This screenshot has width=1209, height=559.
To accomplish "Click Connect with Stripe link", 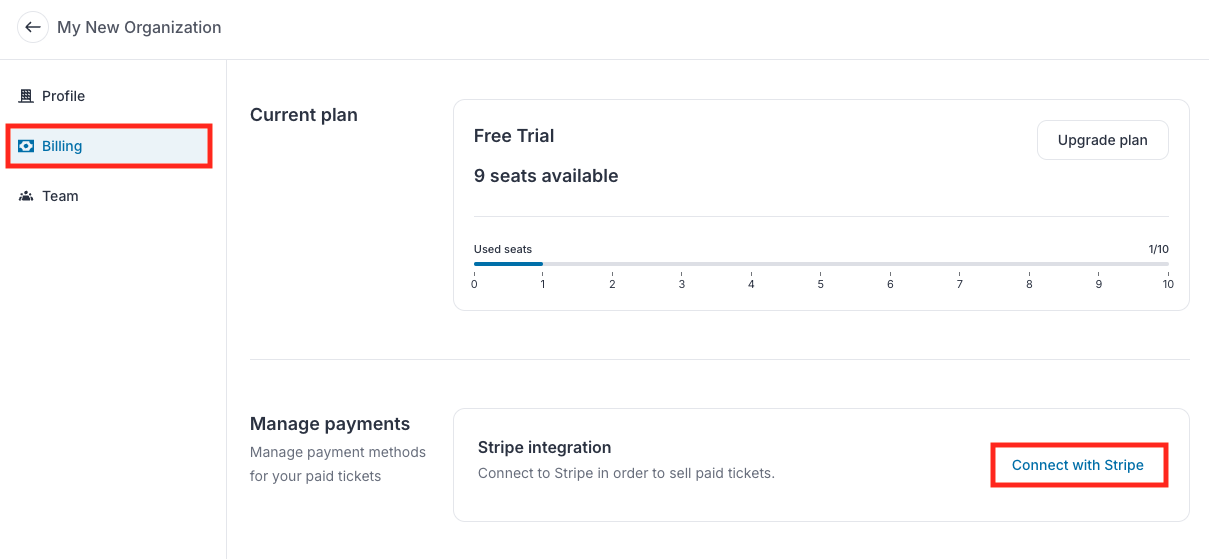I will 1078,465.
